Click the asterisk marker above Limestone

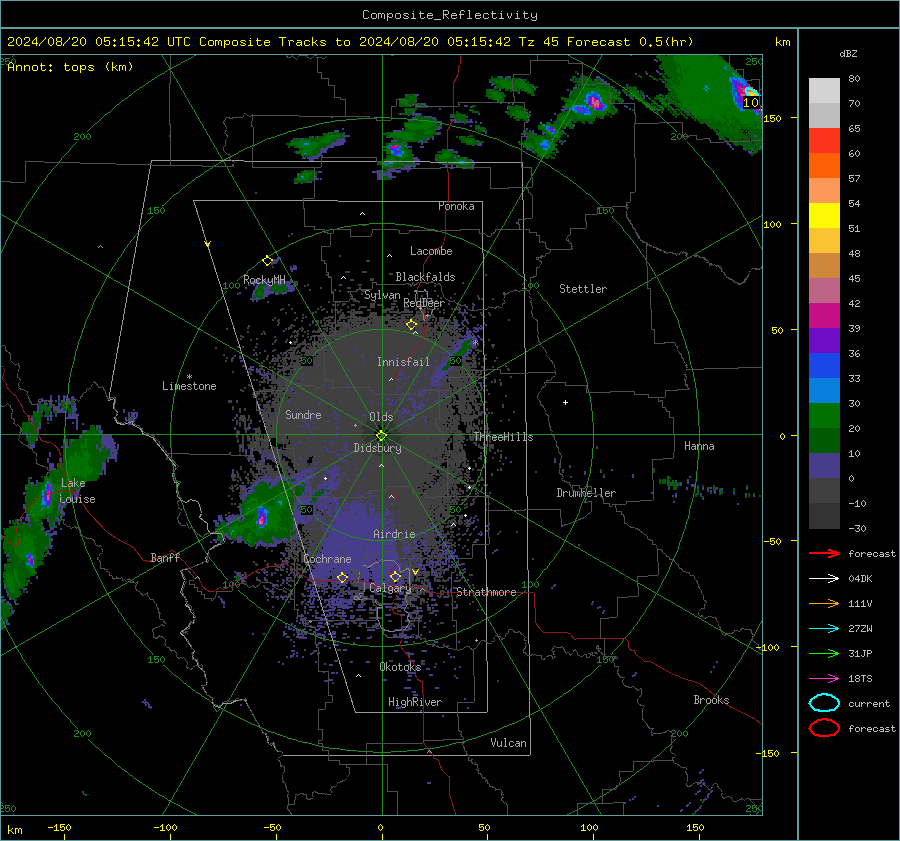[189, 377]
